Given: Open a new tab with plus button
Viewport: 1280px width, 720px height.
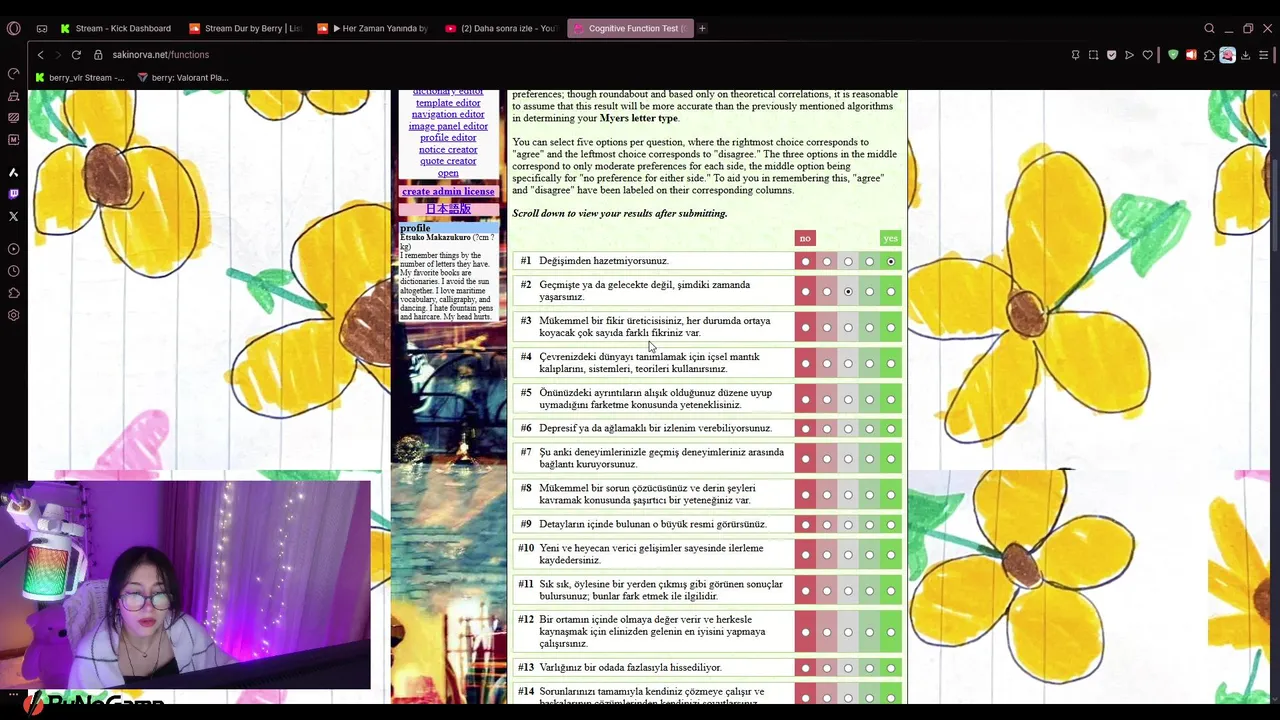Looking at the screenshot, I should coord(702,28).
